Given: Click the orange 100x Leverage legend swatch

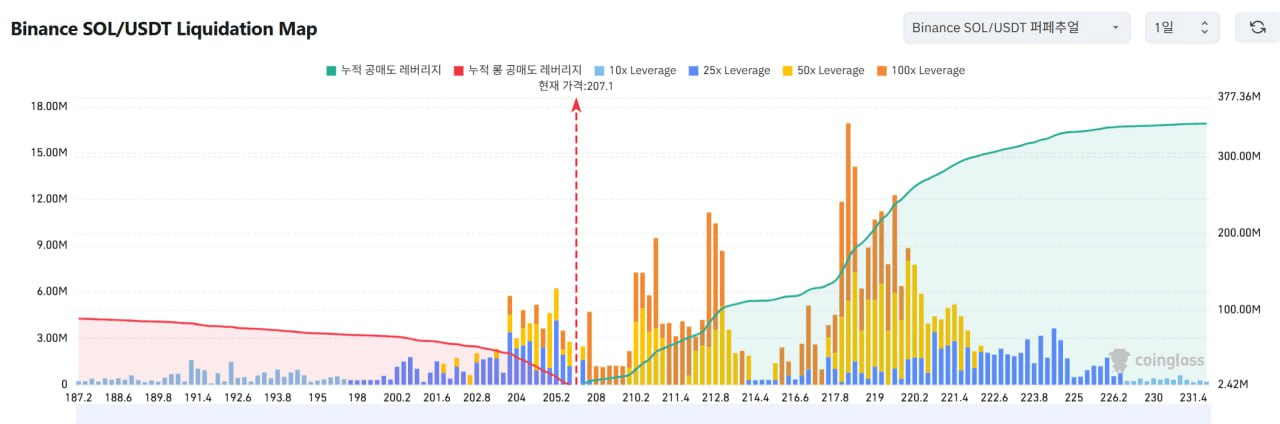Looking at the screenshot, I should coord(880,70).
